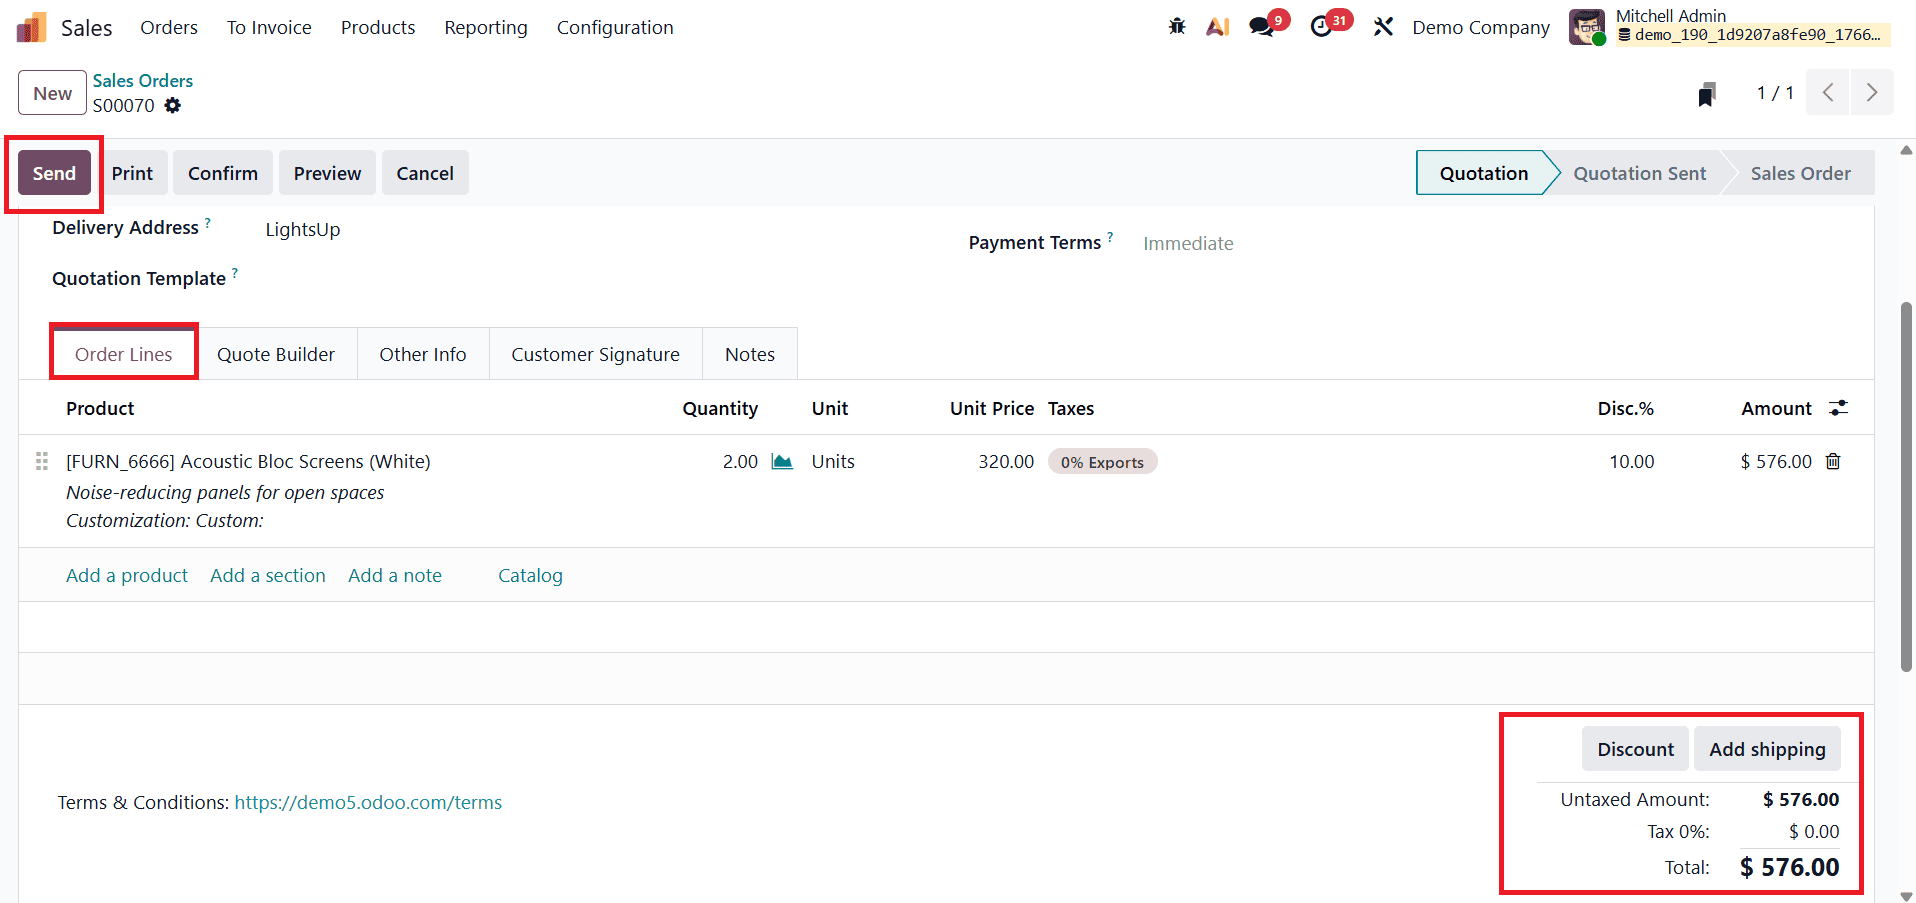Open the debug/bug icon in the header
Viewport: 1916px width, 903px height.
point(1177,26)
